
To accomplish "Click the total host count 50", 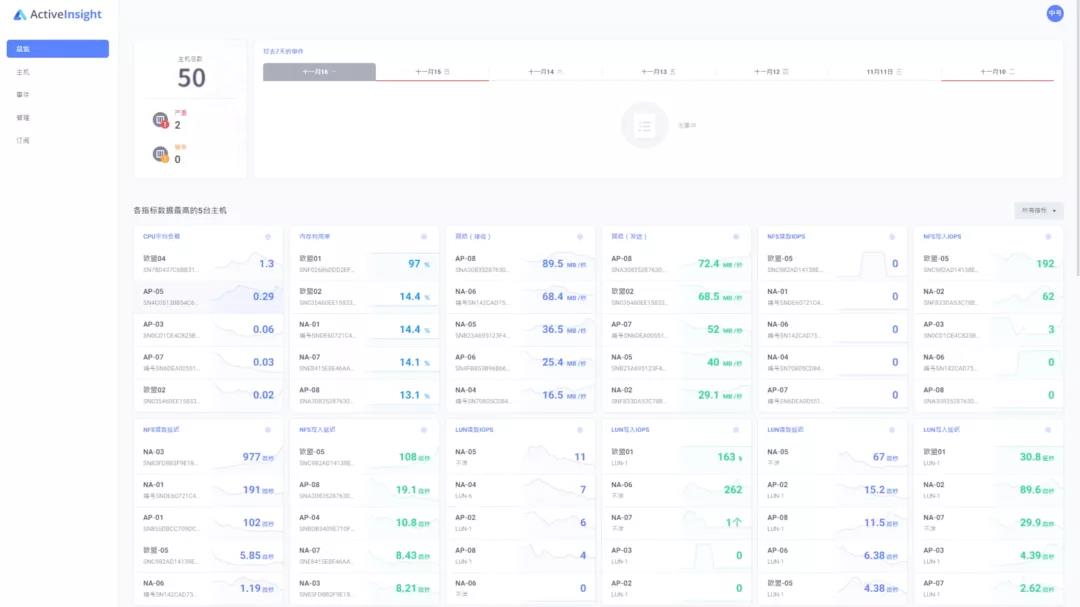I will 191,78.
